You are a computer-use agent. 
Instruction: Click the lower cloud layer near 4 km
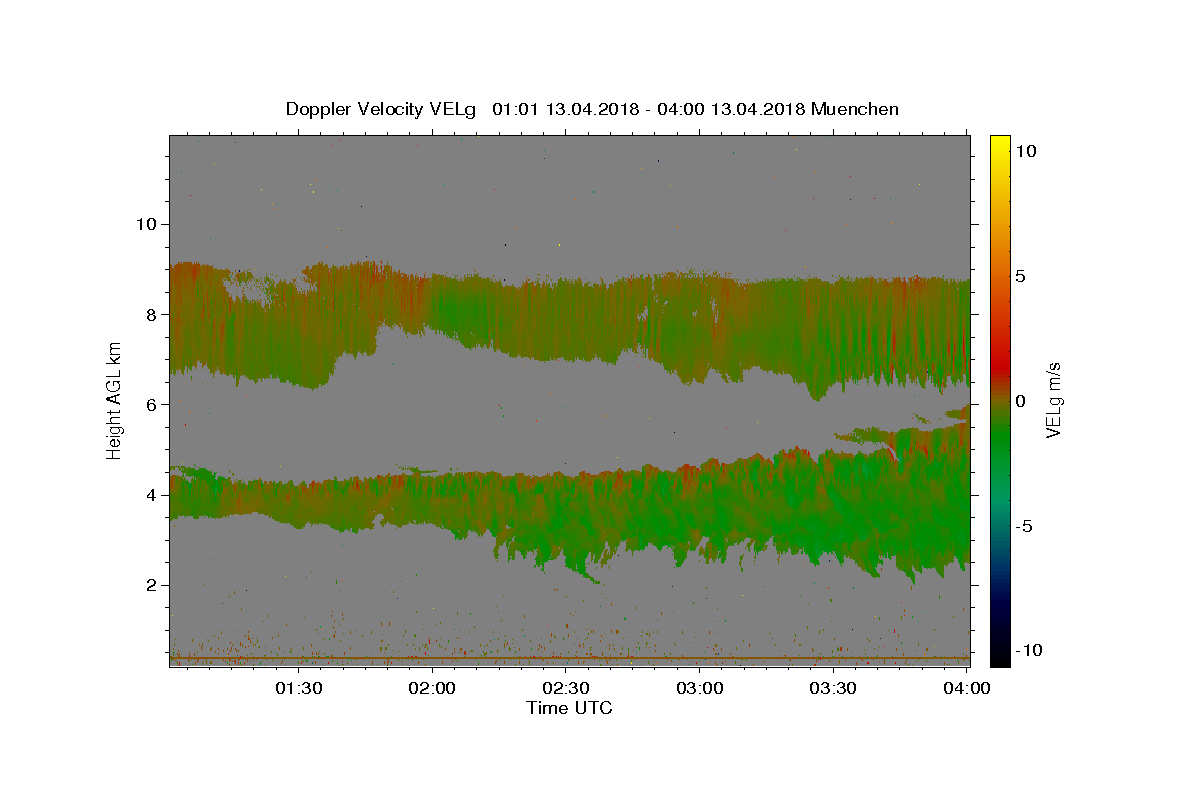point(570,505)
